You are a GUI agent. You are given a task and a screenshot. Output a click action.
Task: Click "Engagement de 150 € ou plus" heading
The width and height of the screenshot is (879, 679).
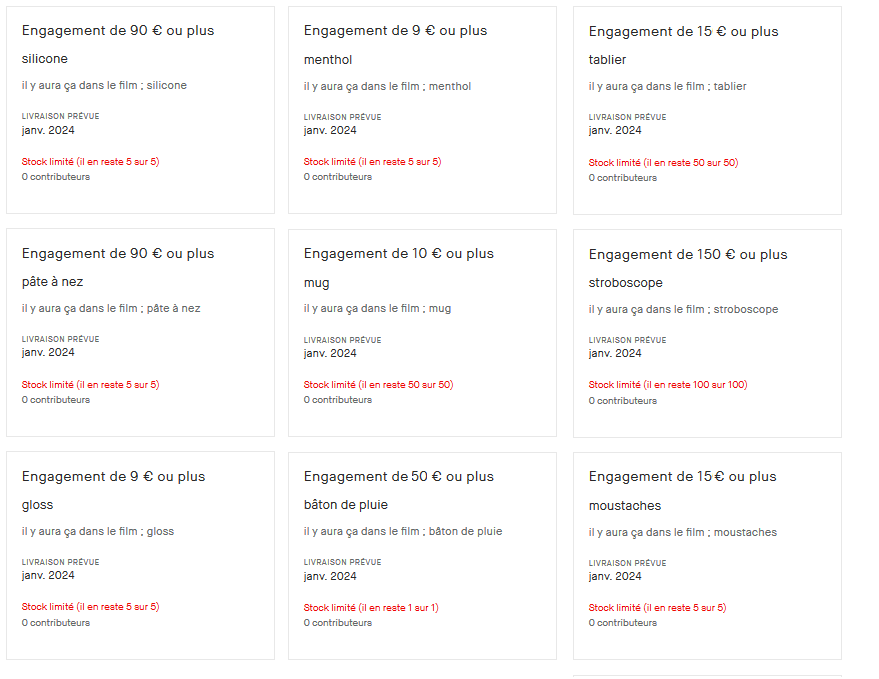687,255
